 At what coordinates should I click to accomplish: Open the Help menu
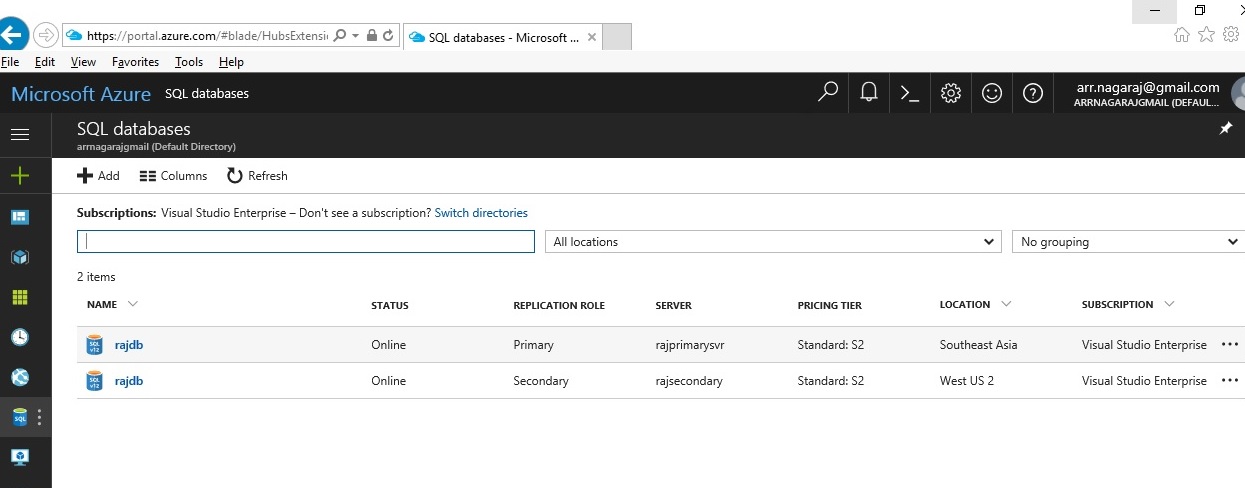(x=231, y=62)
